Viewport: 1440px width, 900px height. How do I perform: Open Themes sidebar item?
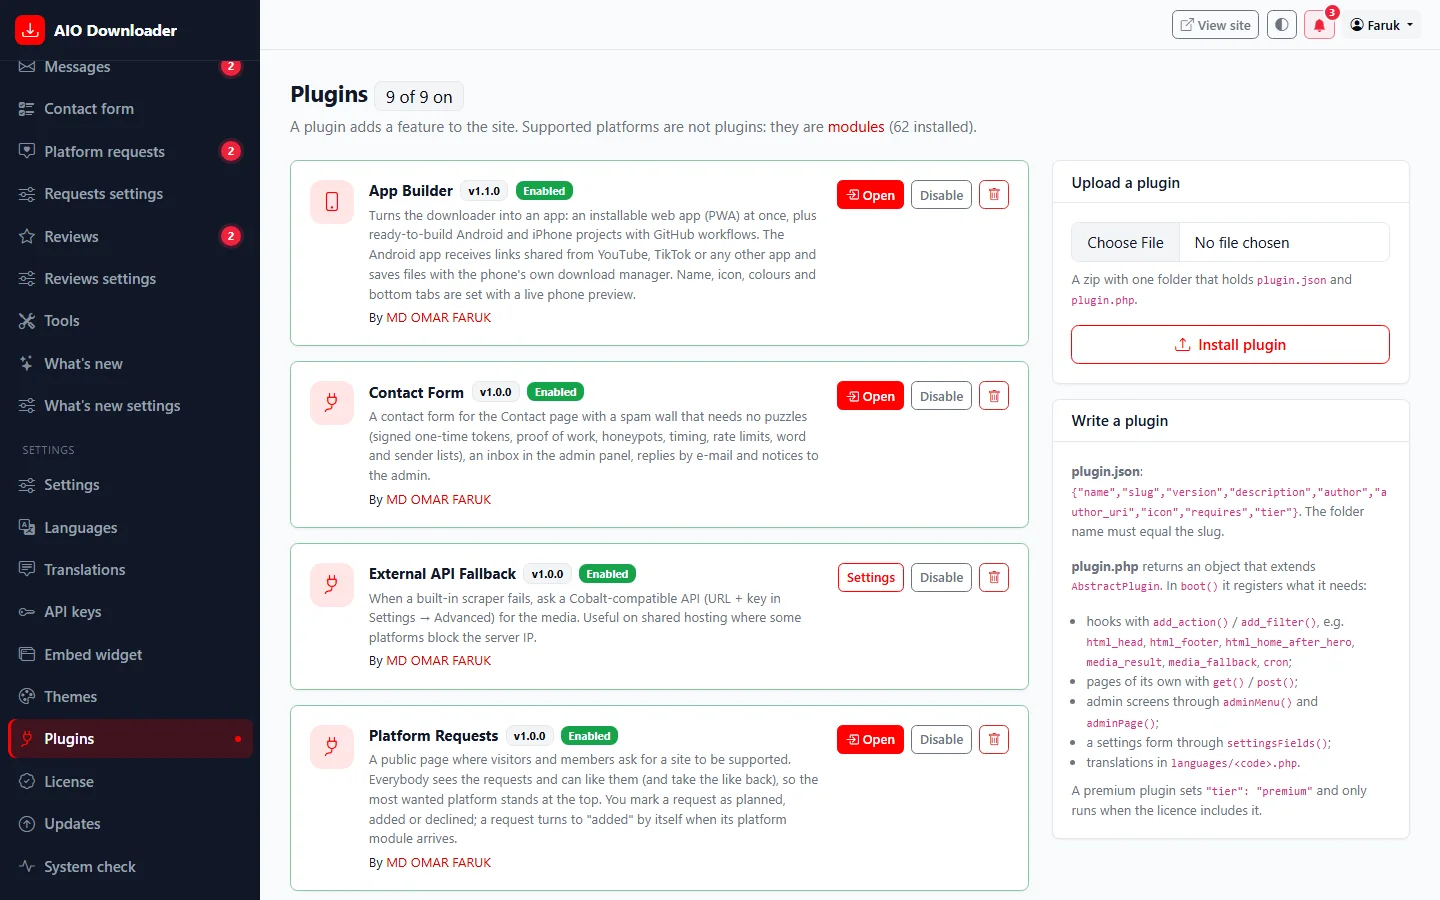click(130, 697)
